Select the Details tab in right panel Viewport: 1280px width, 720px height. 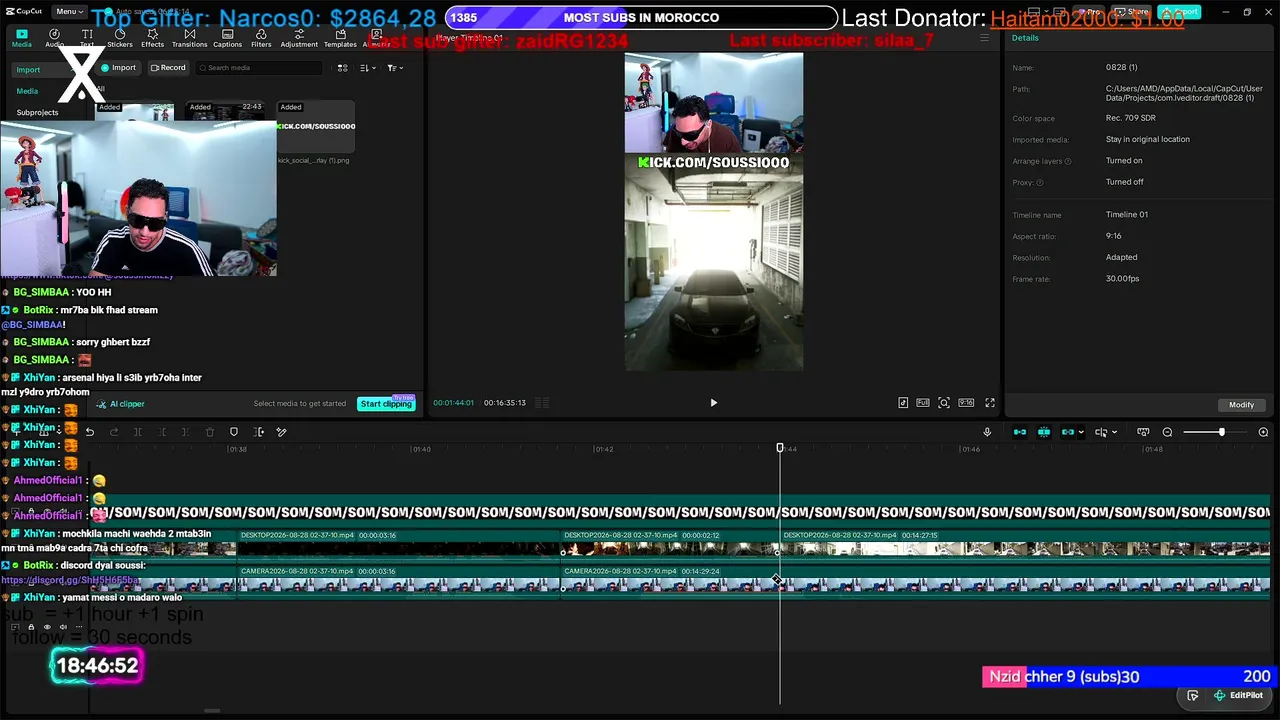(1025, 38)
